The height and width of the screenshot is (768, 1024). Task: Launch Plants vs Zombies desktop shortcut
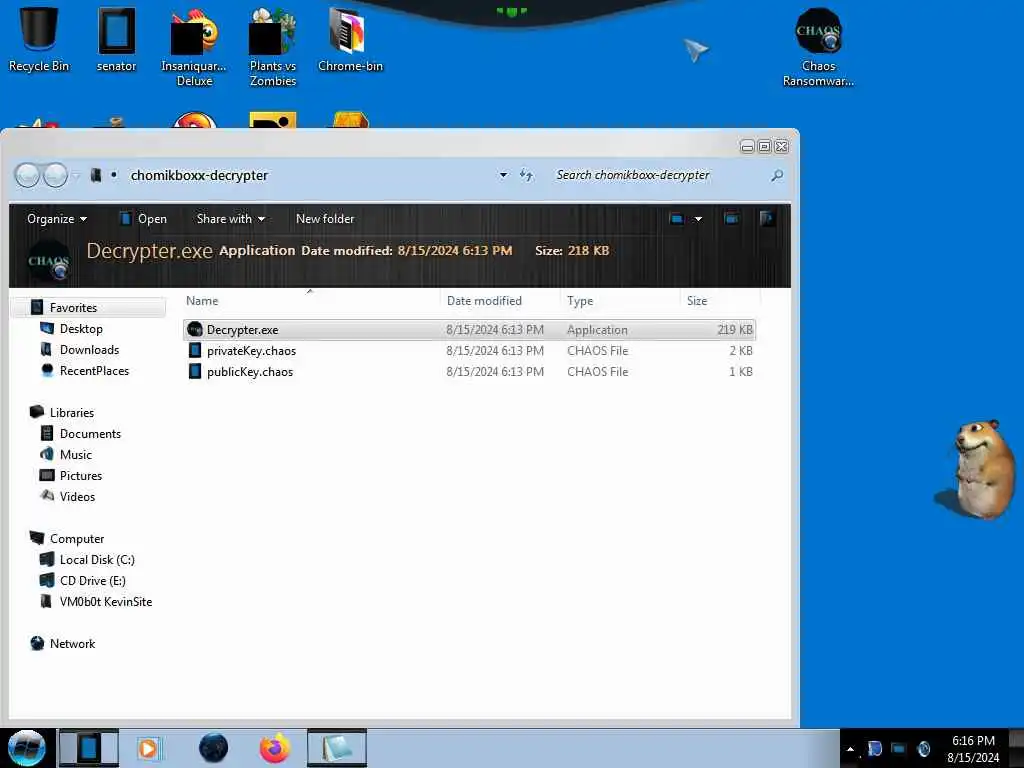pos(272,47)
